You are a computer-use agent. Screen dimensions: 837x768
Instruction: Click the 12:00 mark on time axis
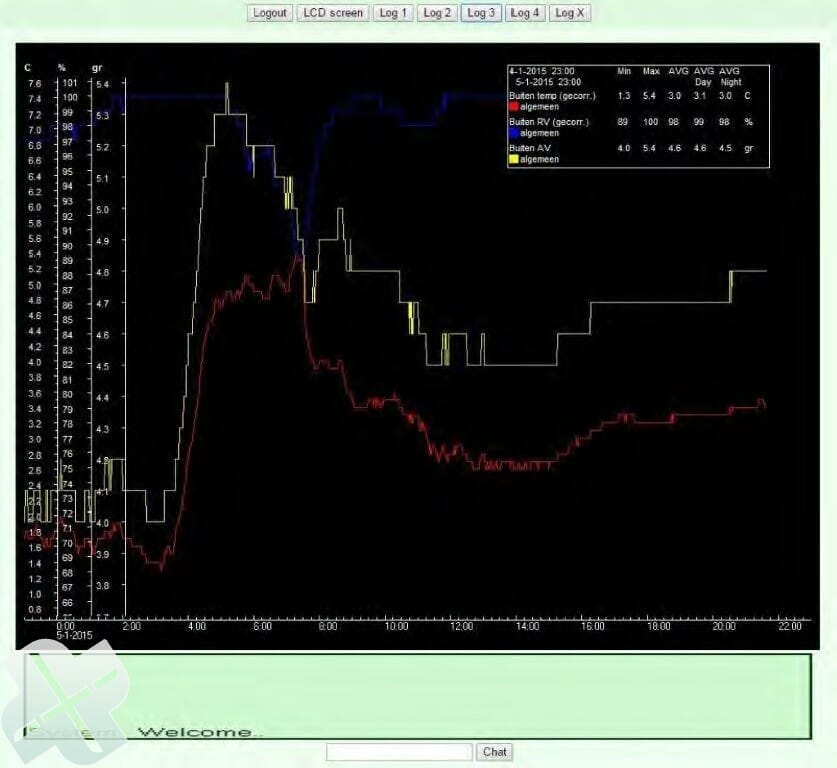point(461,626)
